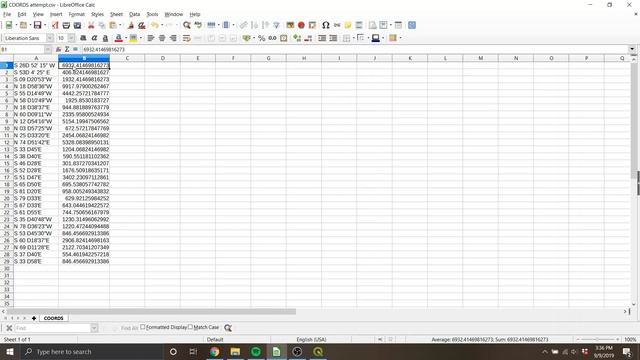Toggle the Formatted Display checkbox
This screenshot has width=640, height=360.
point(142,327)
